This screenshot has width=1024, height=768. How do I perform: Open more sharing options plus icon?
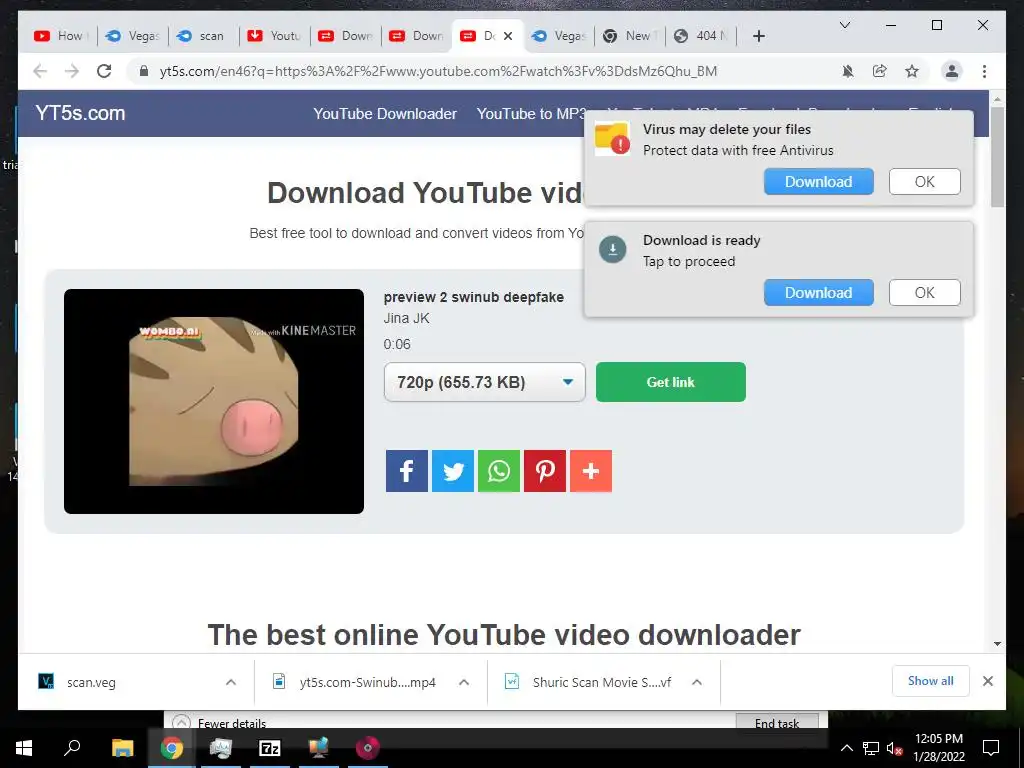591,471
